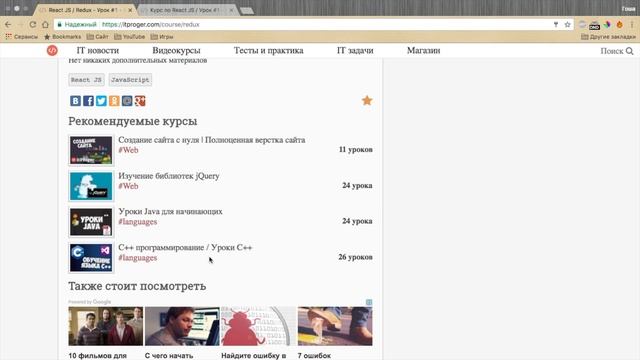Screen dimensions: 640x360
Task: Go back in the browser
Action: point(8,24)
